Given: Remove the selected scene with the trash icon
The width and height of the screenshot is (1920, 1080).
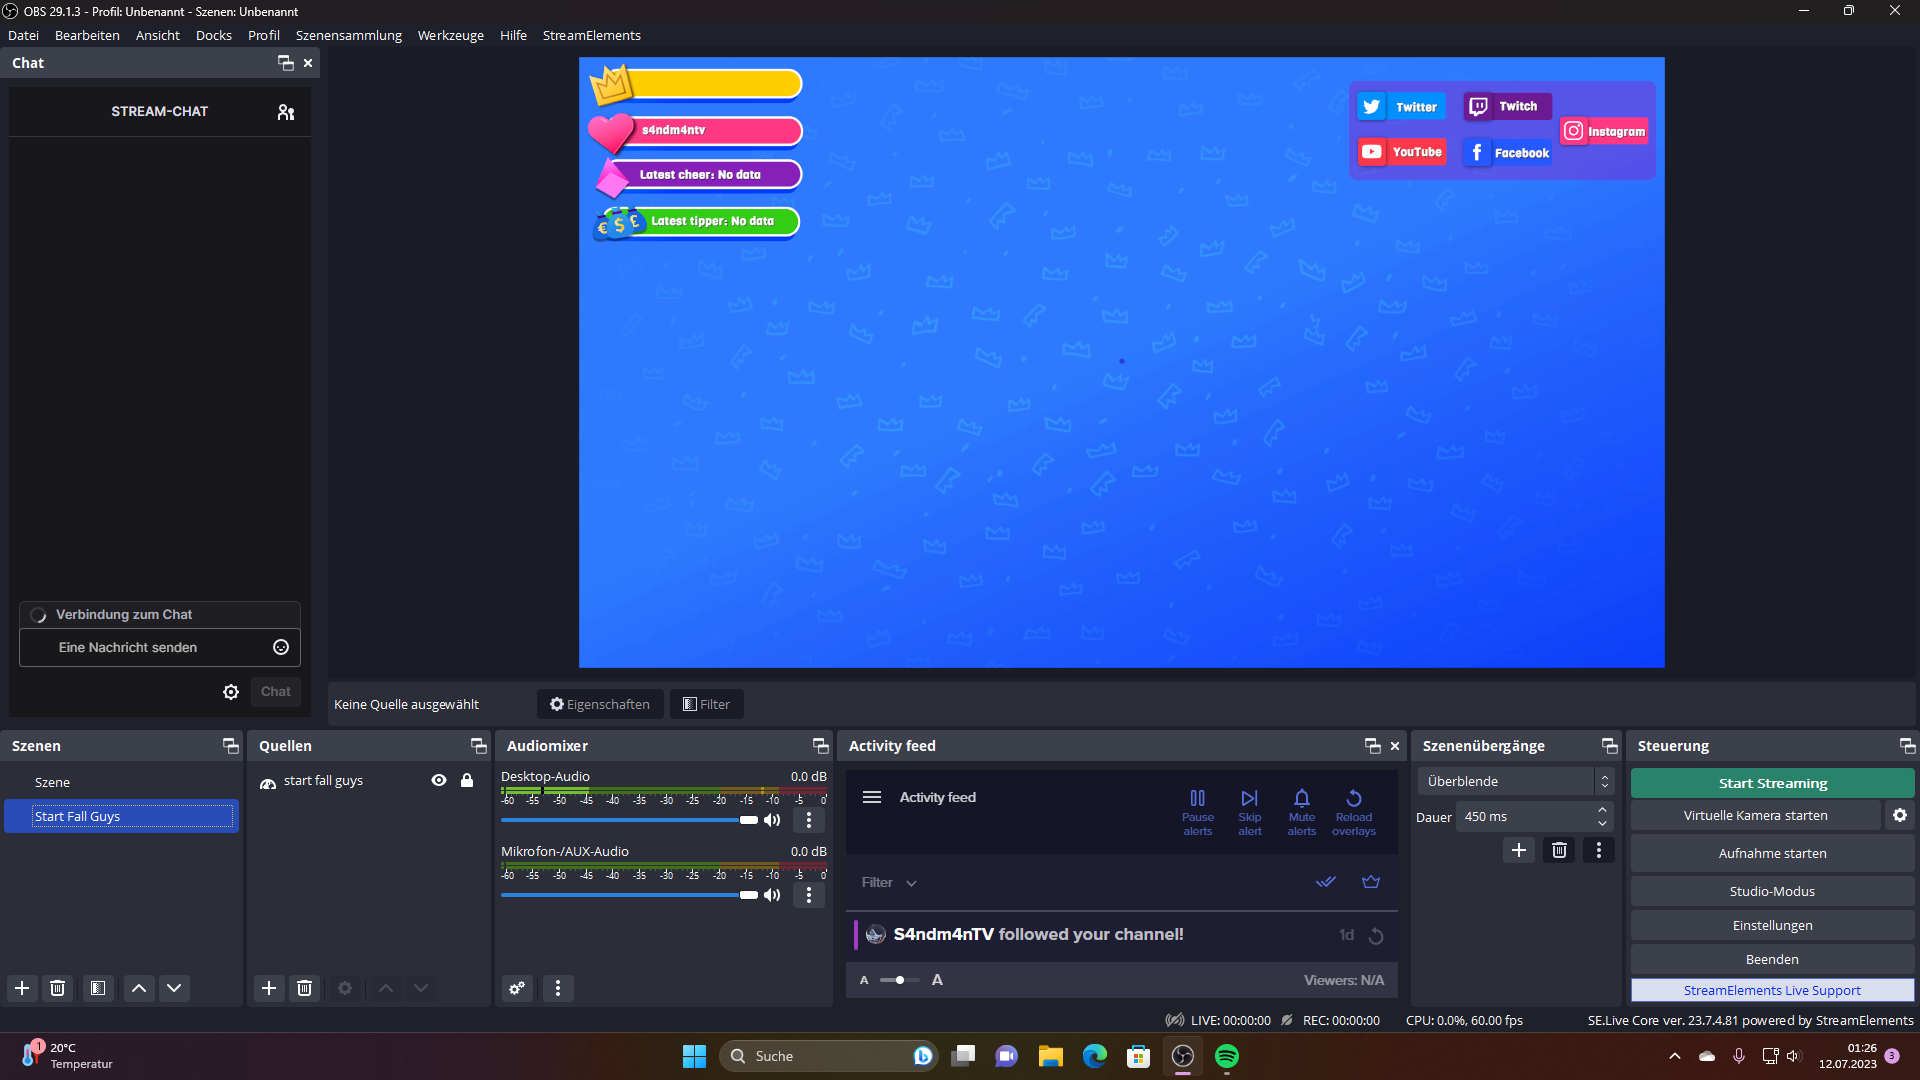Looking at the screenshot, I should 58,988.
